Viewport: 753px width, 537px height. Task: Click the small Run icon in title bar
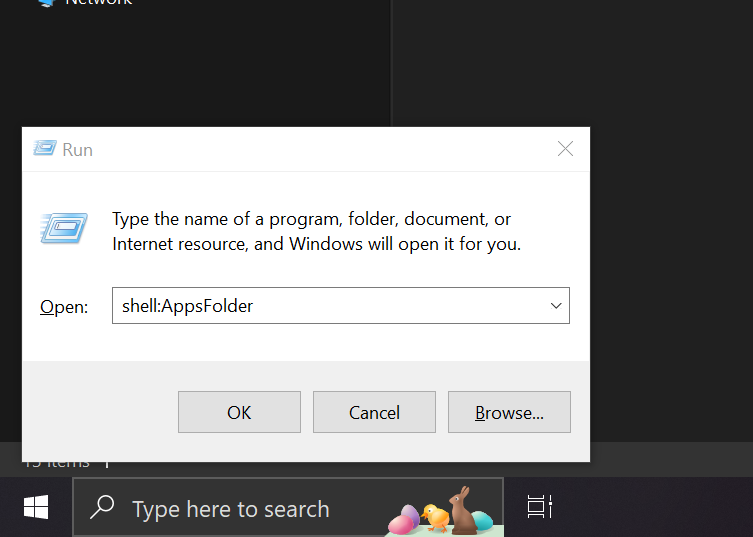[x=44, y=149]
